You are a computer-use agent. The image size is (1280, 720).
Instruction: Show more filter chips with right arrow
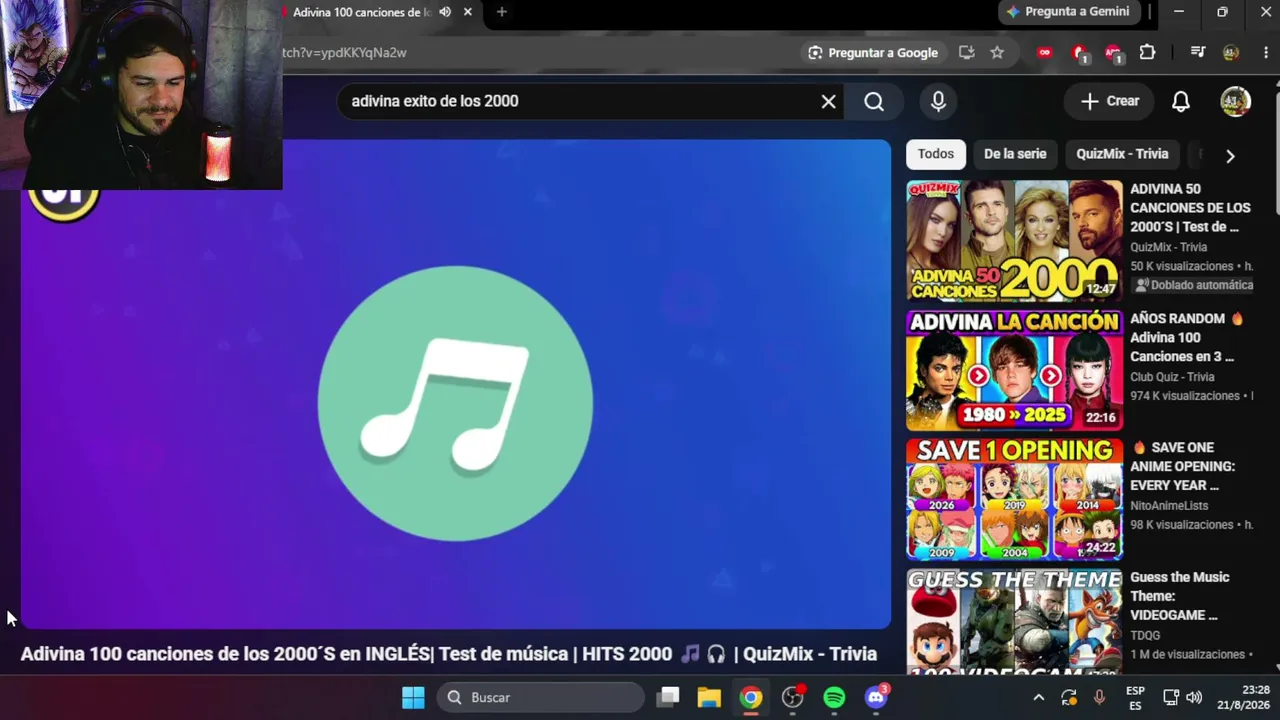(1230, 155)
